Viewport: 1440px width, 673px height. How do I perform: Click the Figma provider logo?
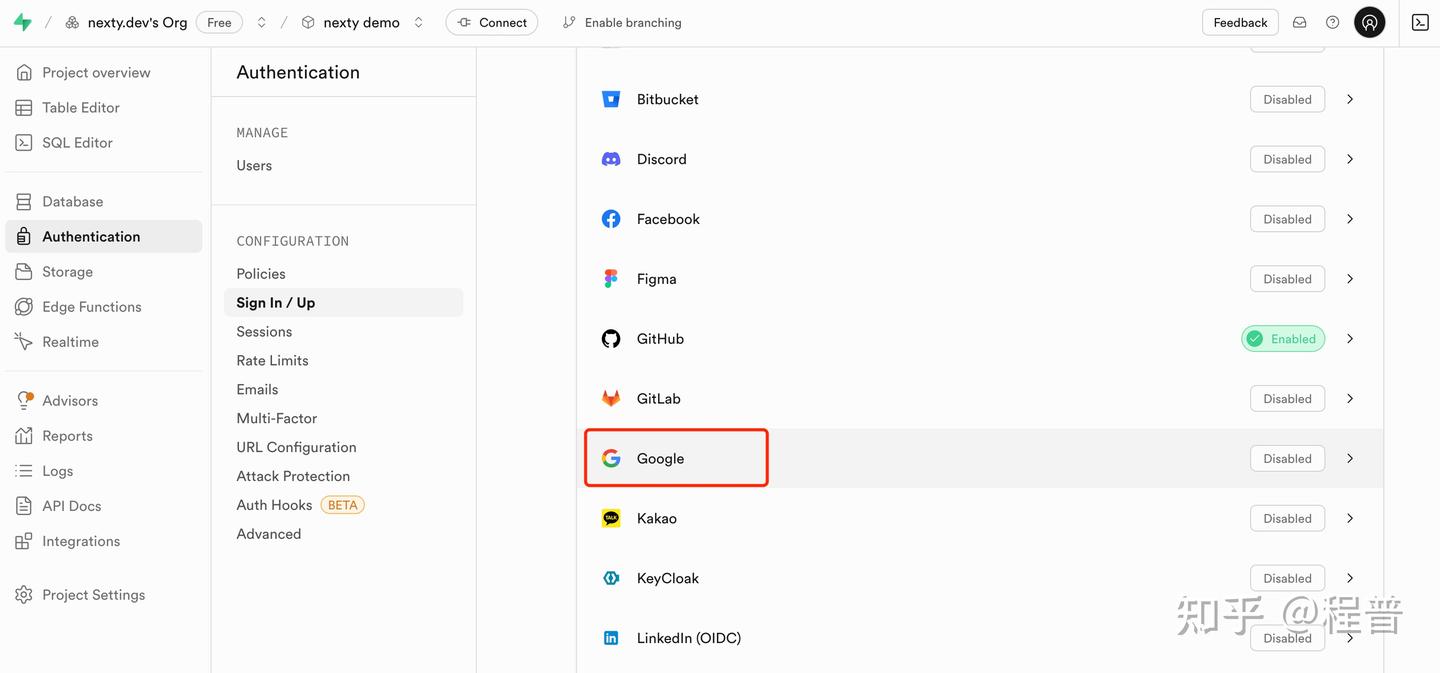click(x=611, y=279)
